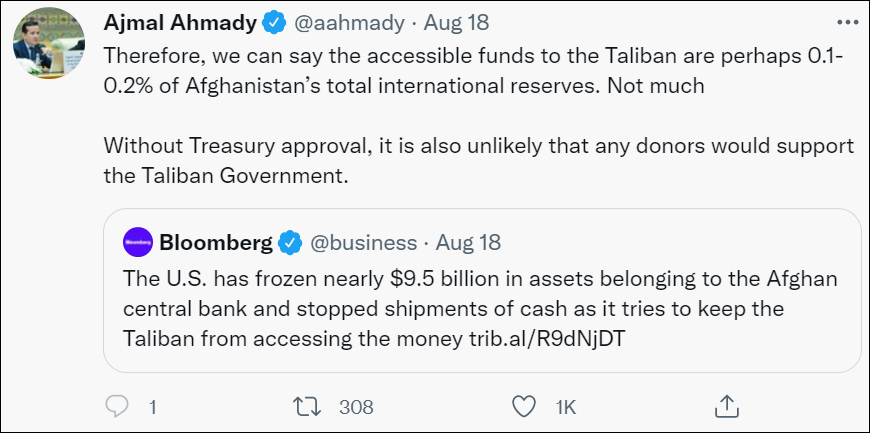Click Bloomberg's verified checkmark badge
This screenshot has width=870, height=433.
click(291, 242)
